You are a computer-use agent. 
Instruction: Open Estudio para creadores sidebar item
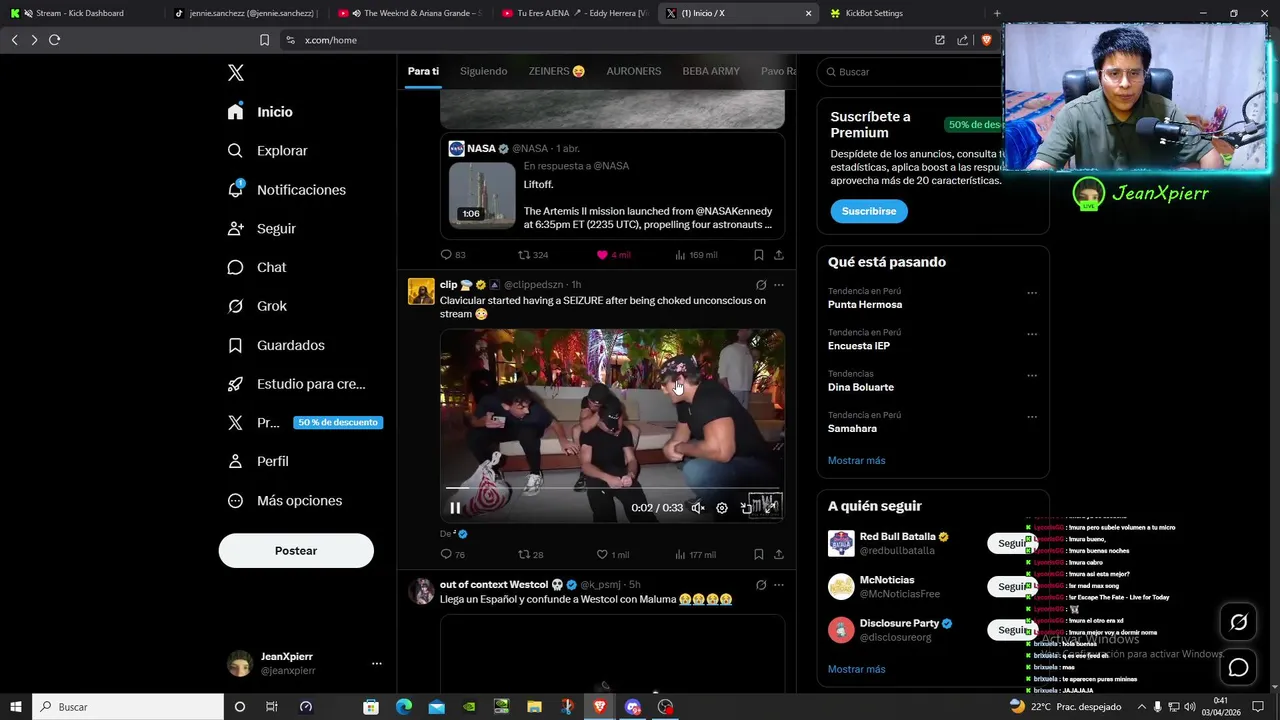click(x=297, y=384)
